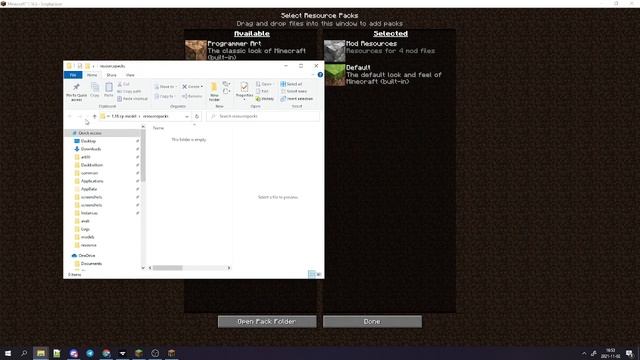Switch to large icons view in status bar
Image resolution: width=640 pixels, height=360 pixels.
[319, 274]
